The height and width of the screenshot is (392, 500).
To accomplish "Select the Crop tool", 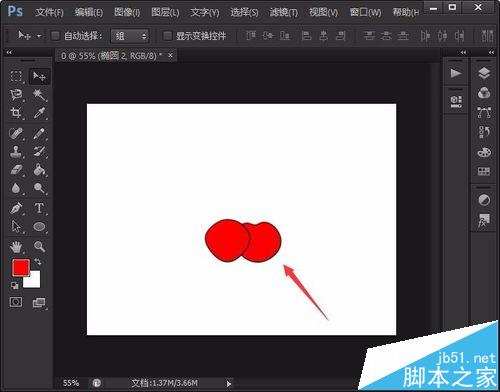I will [16, 113].
